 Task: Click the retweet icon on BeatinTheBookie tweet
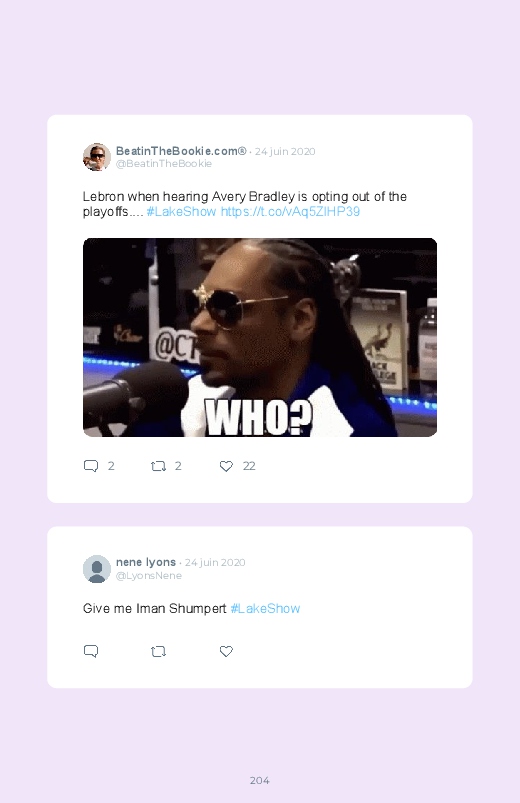tap(158, 466)
